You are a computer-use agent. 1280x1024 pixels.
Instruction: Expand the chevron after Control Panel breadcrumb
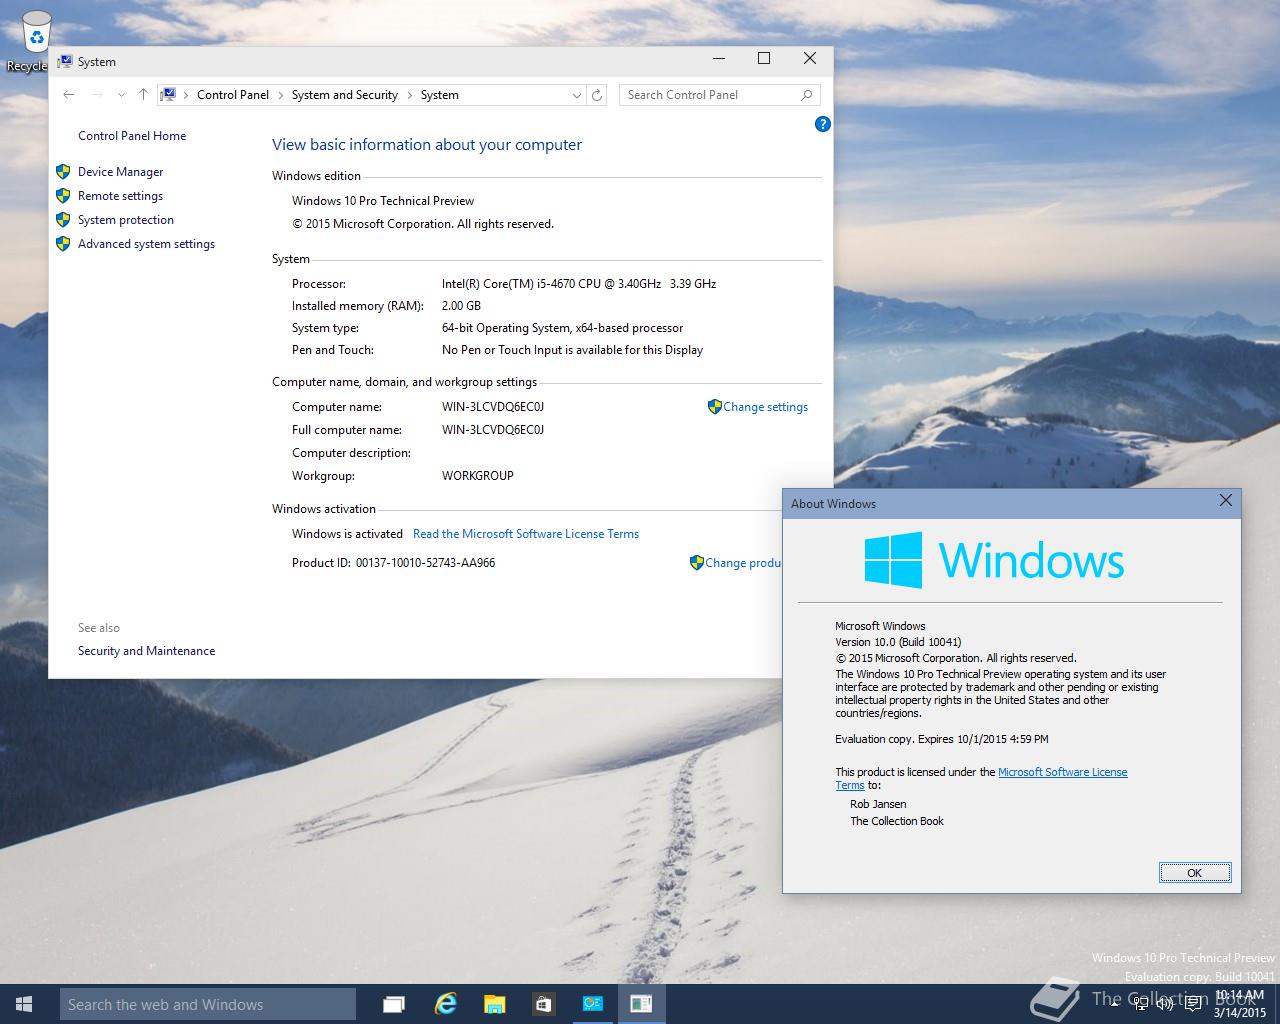[280, 95]
